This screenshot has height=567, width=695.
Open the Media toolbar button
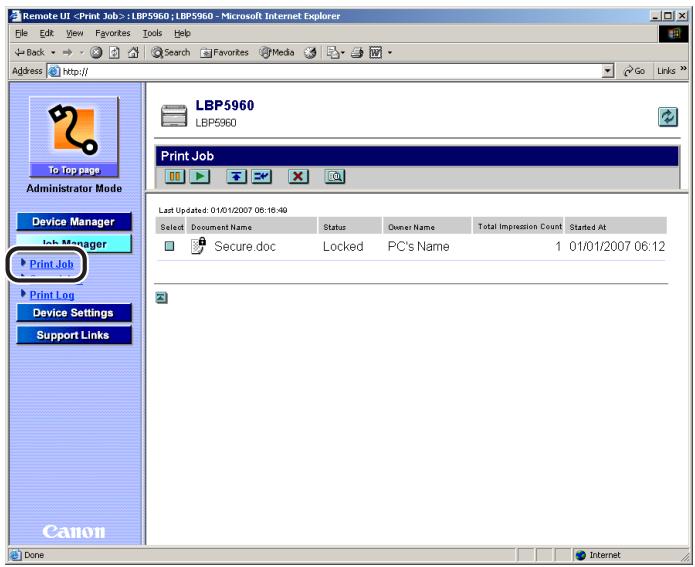[277, 53]
